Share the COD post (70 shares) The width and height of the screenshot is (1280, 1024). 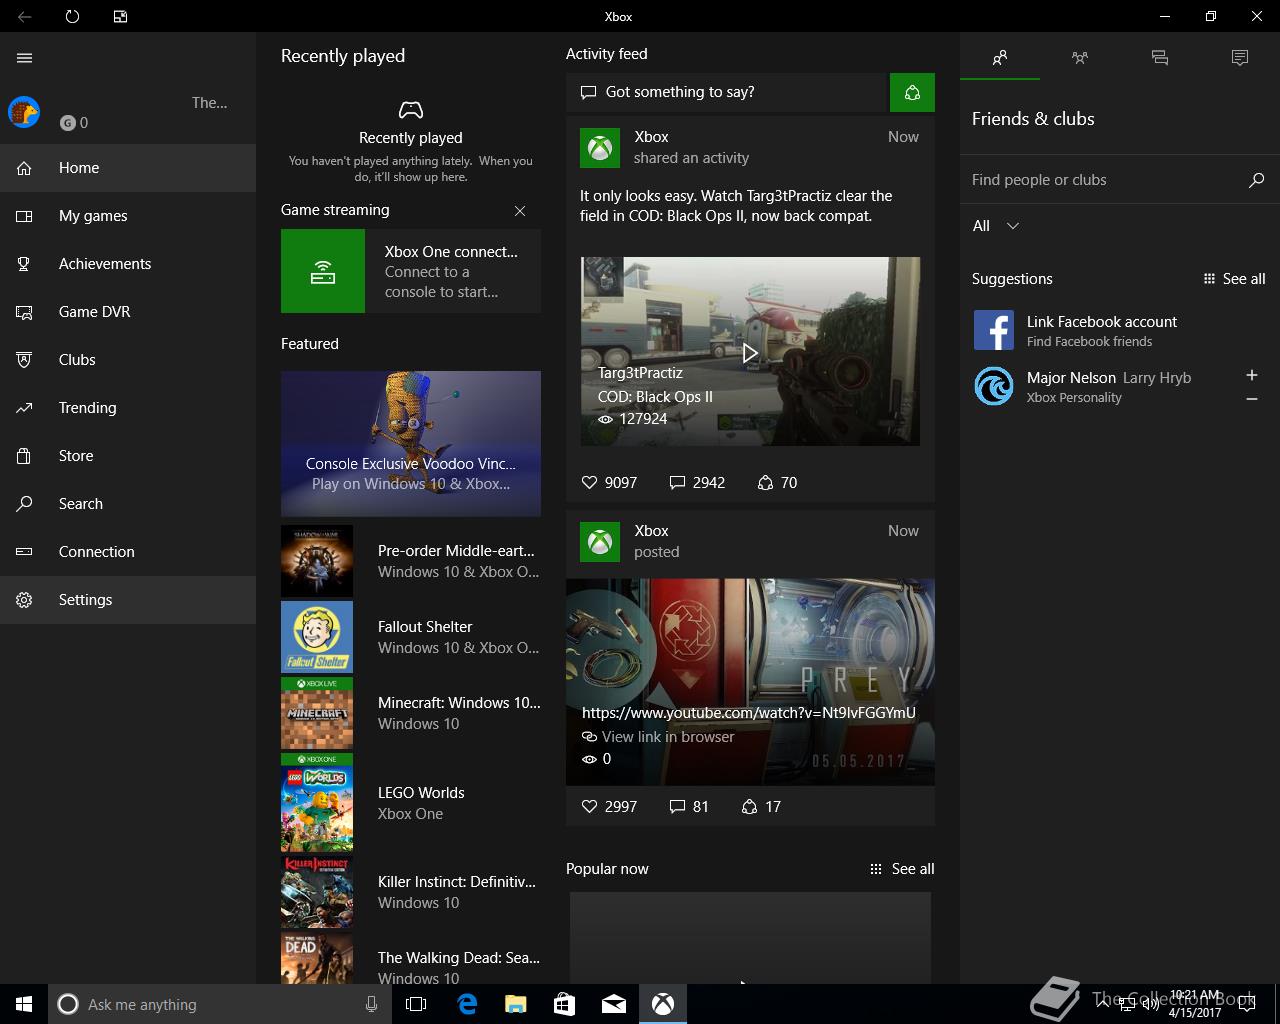pos(777,483)
